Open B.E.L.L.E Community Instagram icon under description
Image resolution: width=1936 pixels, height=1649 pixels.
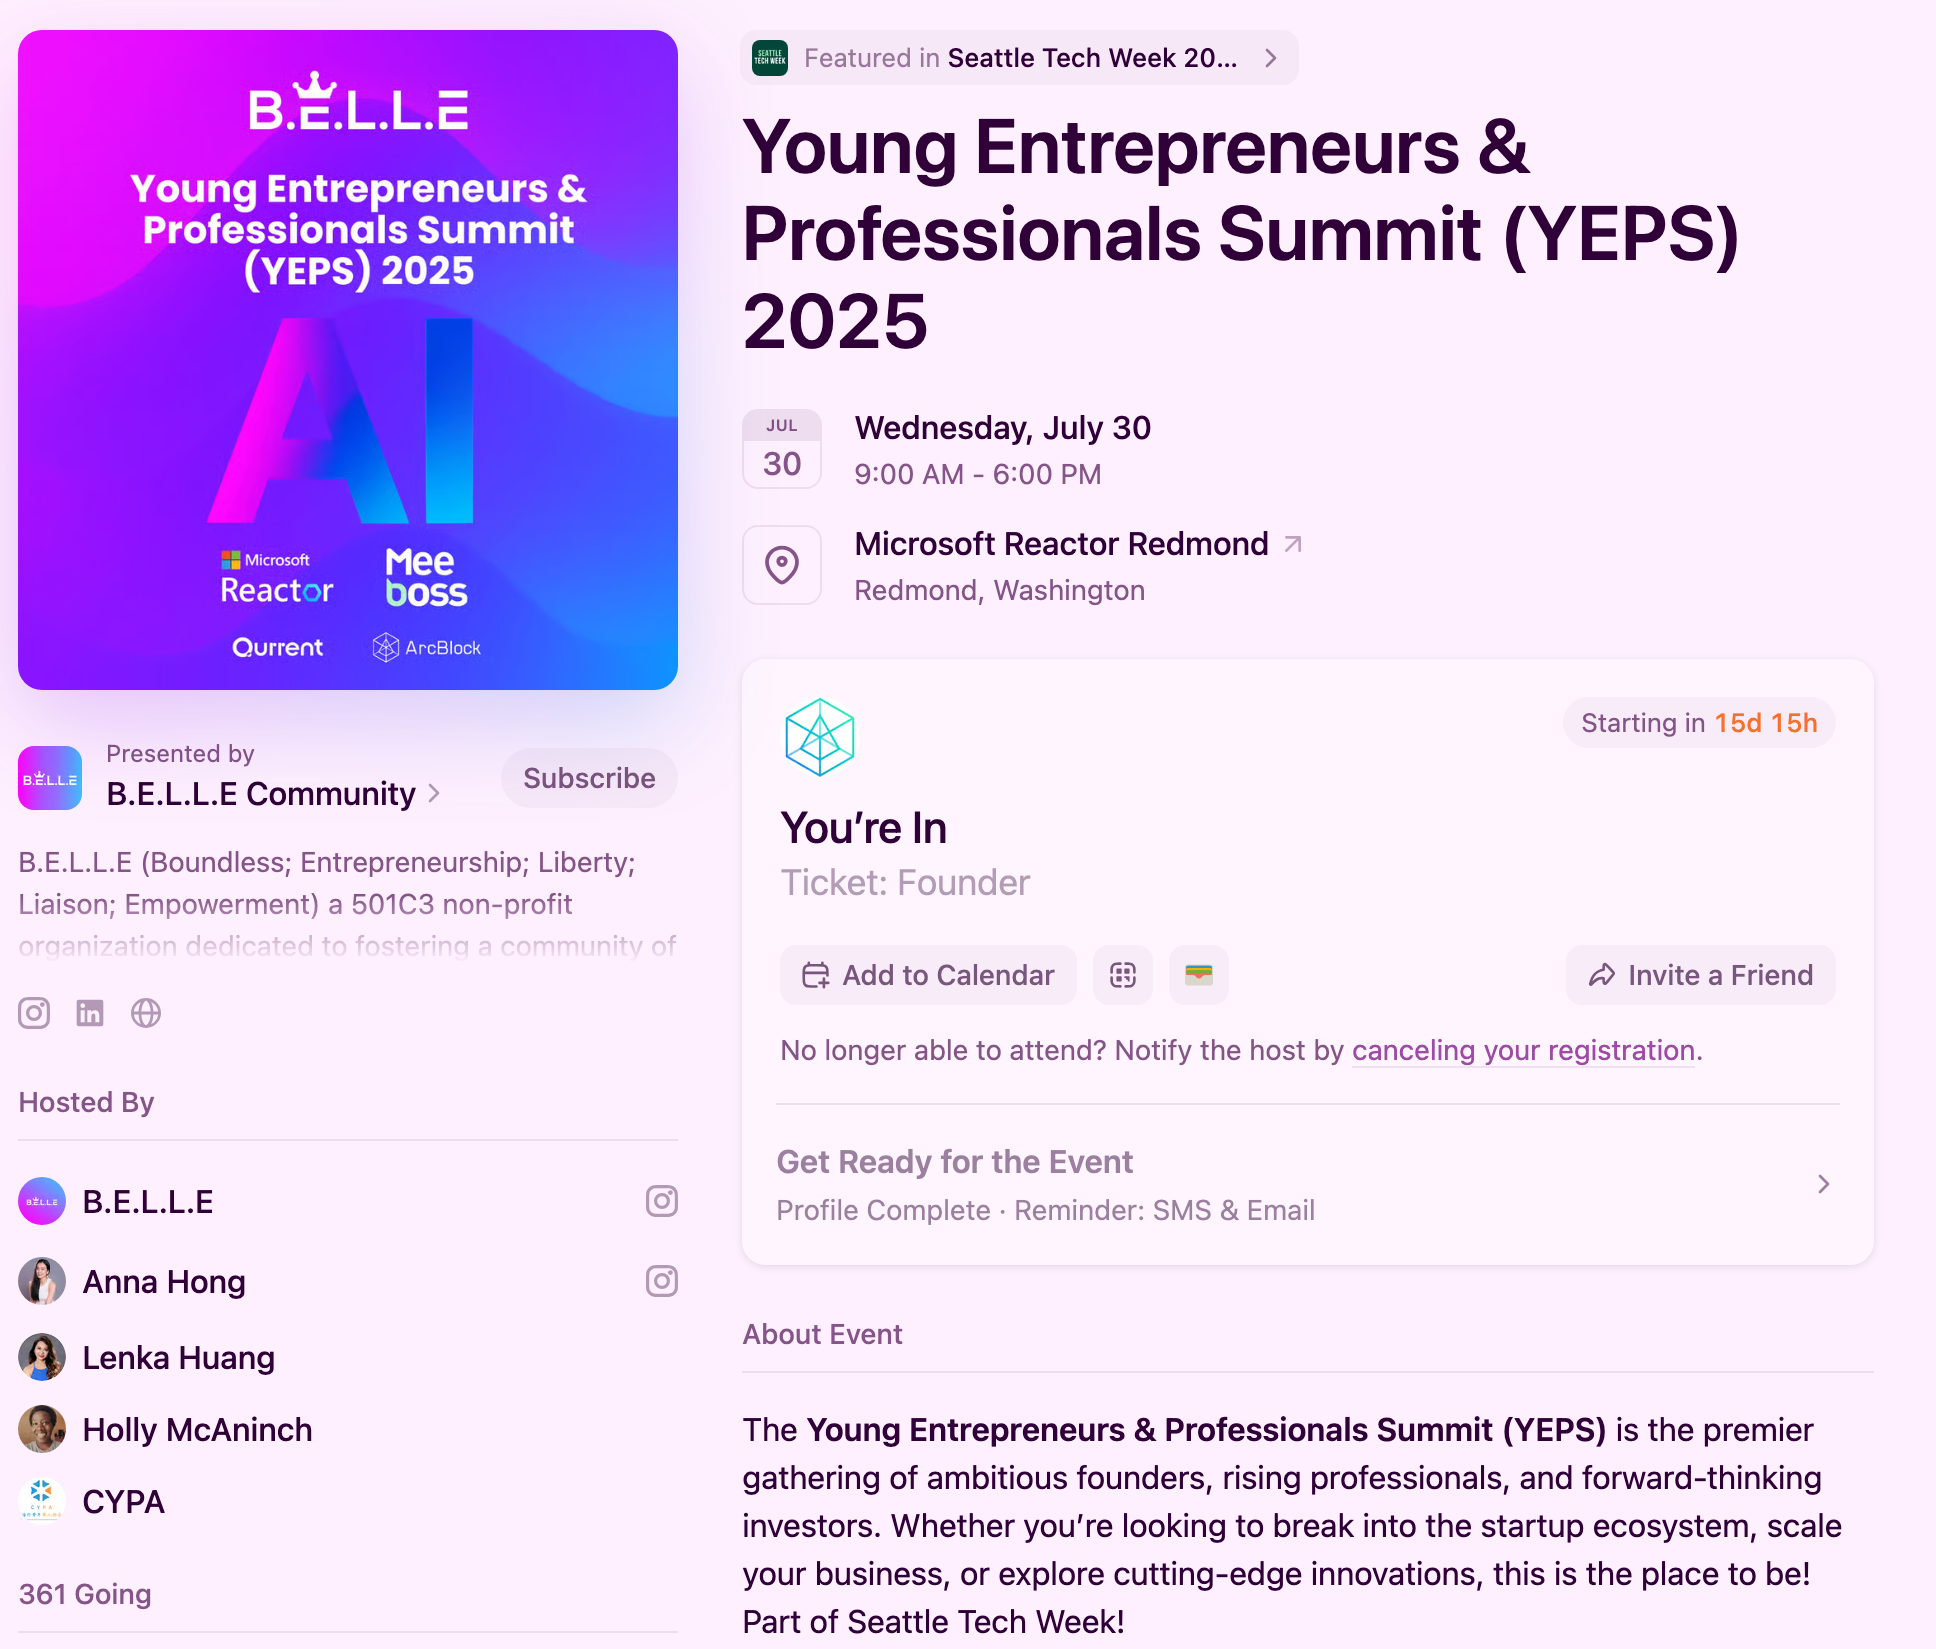(x=34, y=1013)
